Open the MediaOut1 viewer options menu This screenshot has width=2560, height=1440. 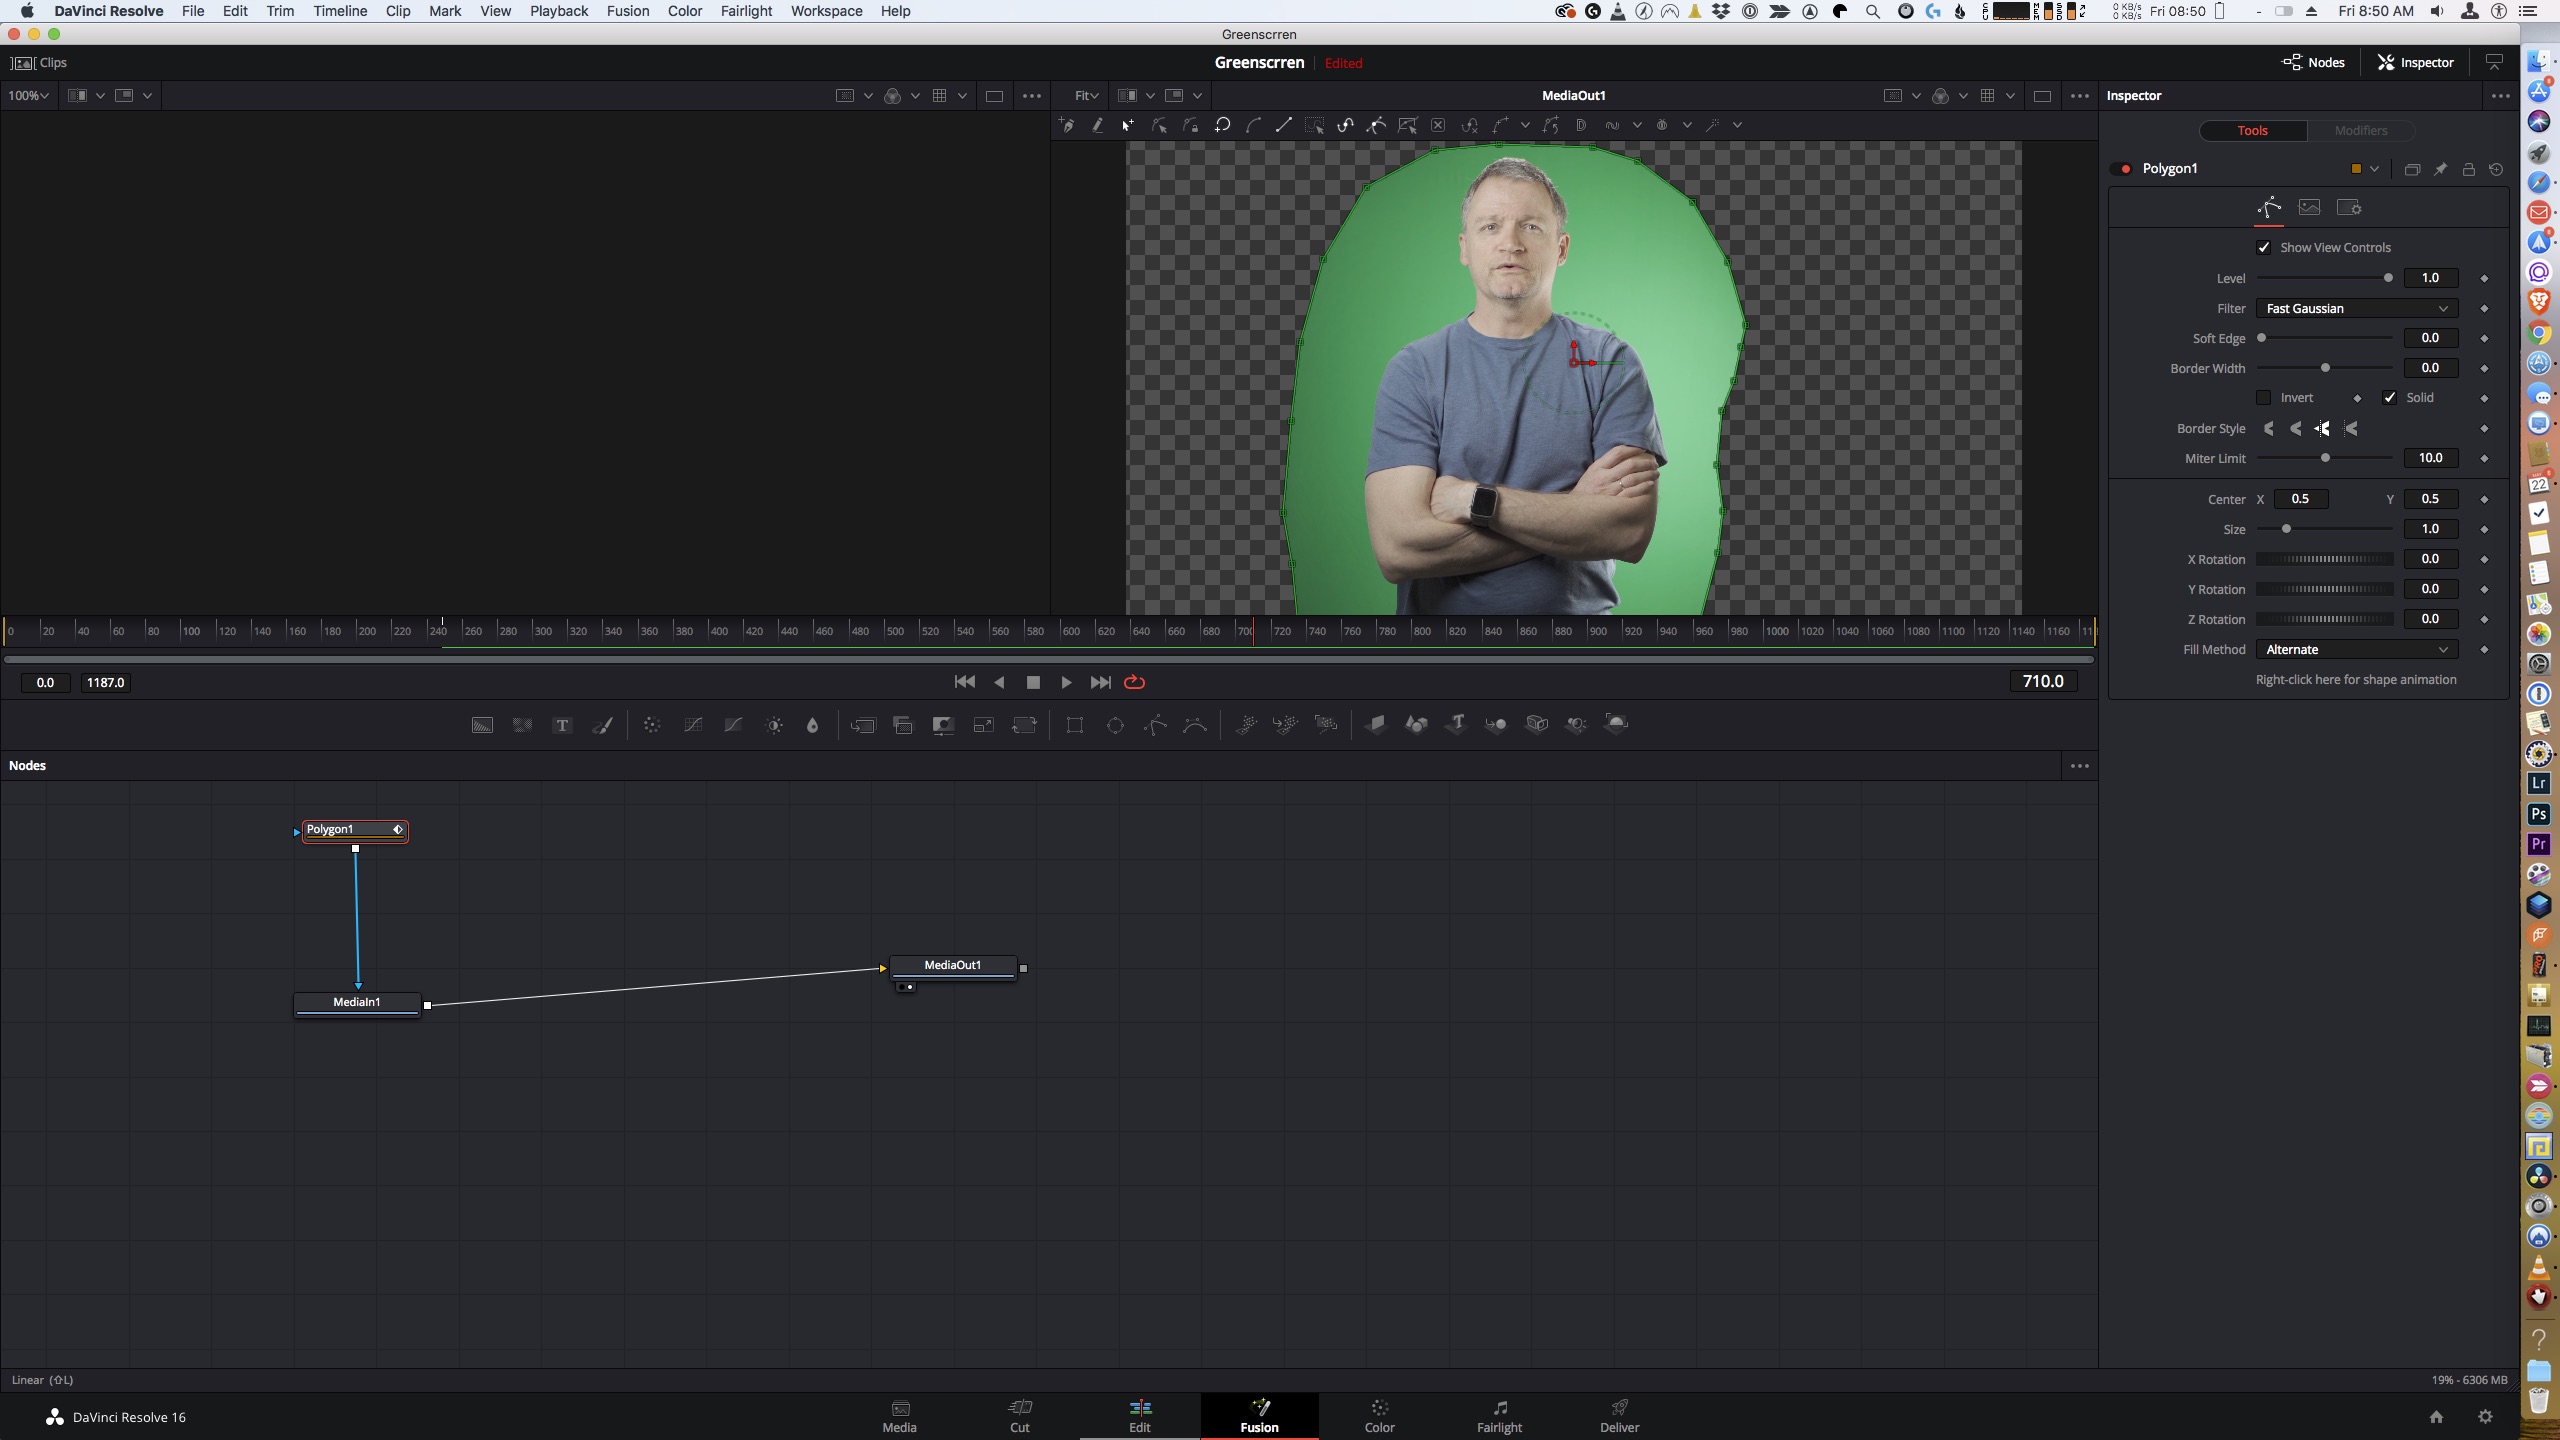click(2079, 96)
